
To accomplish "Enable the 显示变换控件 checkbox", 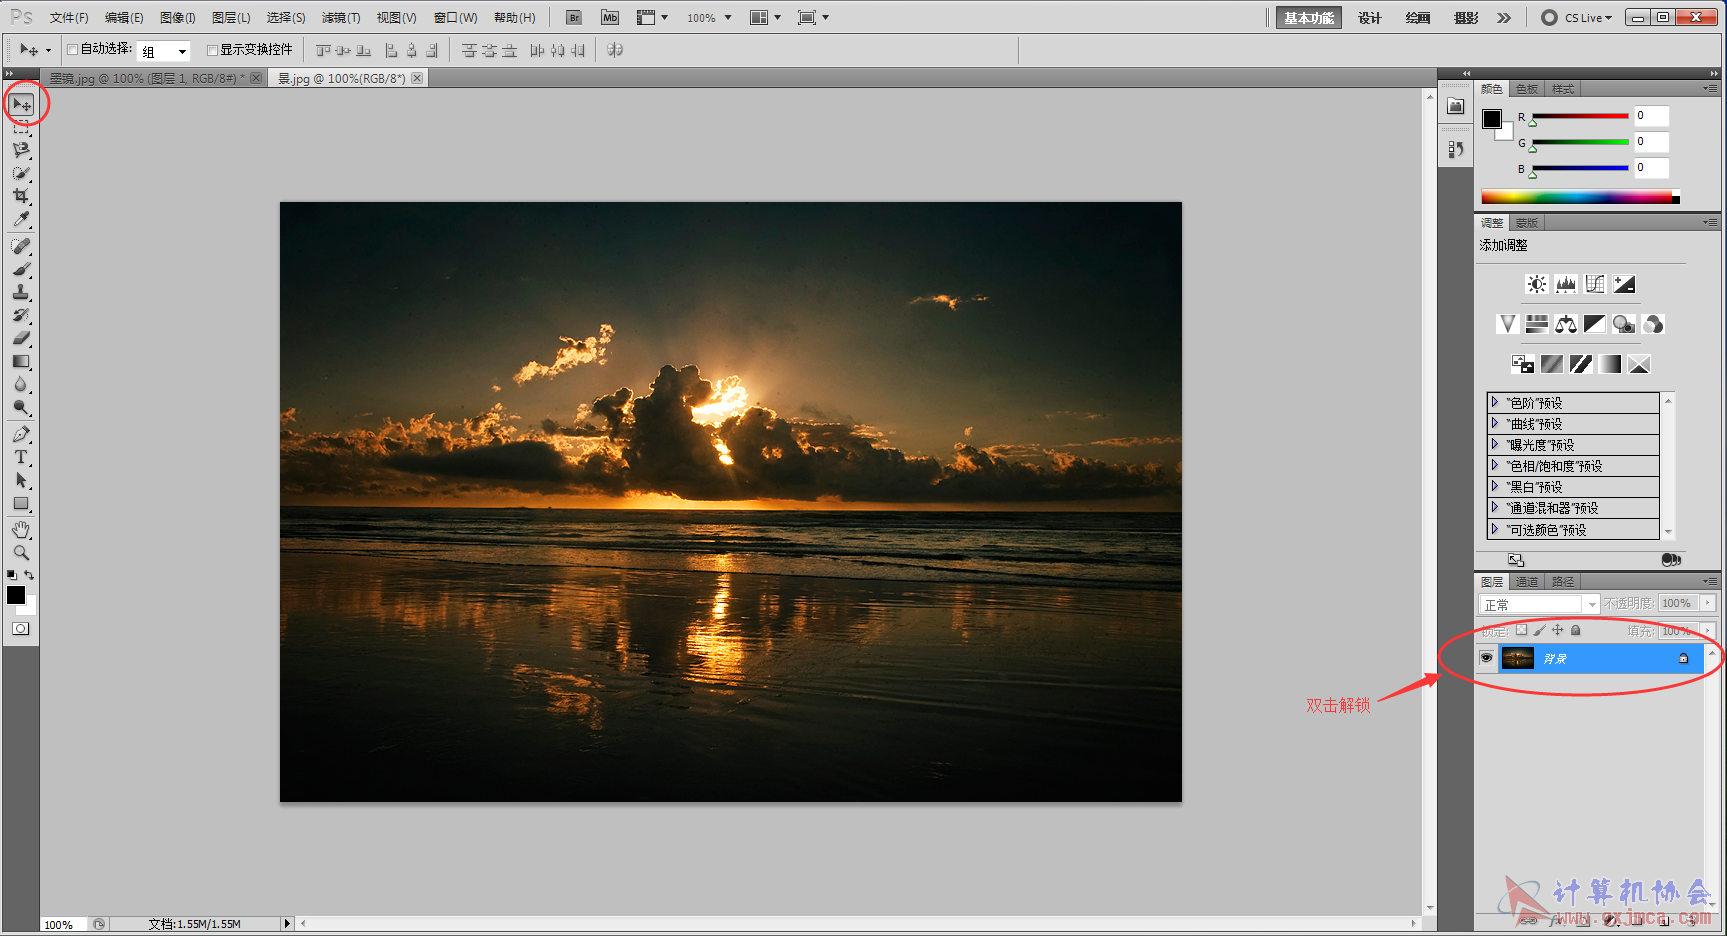I will click(x=212, y=49).
